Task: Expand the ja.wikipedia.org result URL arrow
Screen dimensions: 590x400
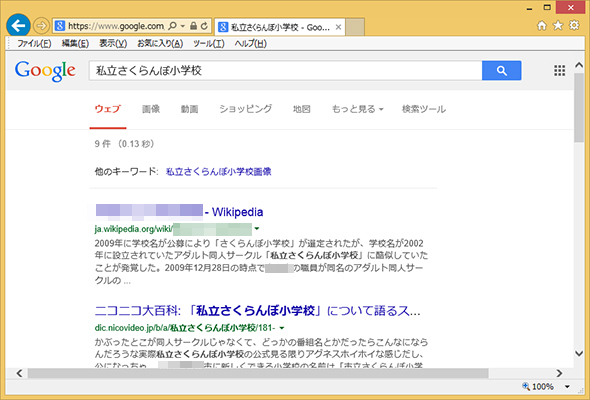Action: click(257, 228)
